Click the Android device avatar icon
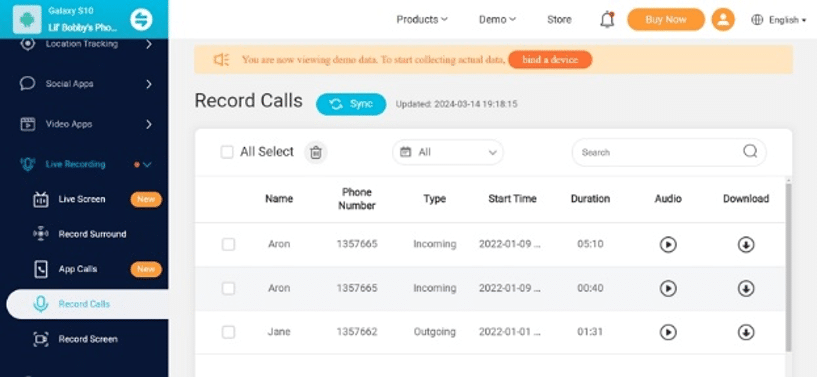The width and height of the screenshot is (818, 377). pyautogui.click(x=27, y=19)
